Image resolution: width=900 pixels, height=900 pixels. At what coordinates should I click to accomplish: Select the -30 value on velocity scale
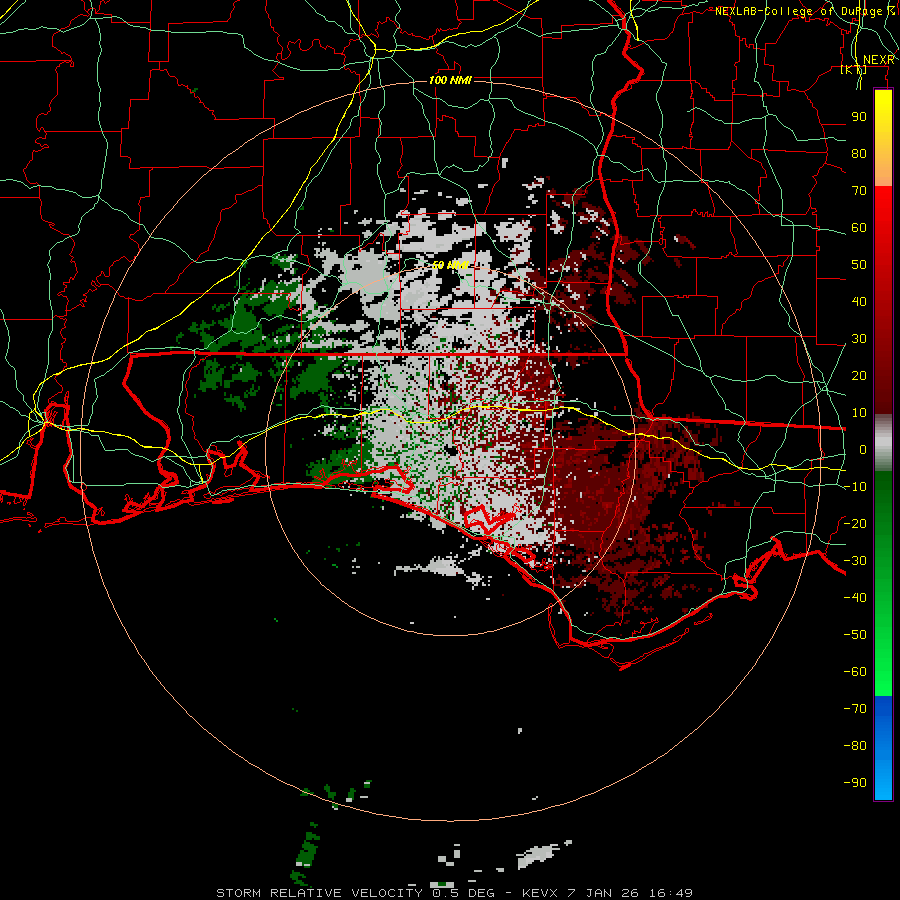tap(855, 561)
